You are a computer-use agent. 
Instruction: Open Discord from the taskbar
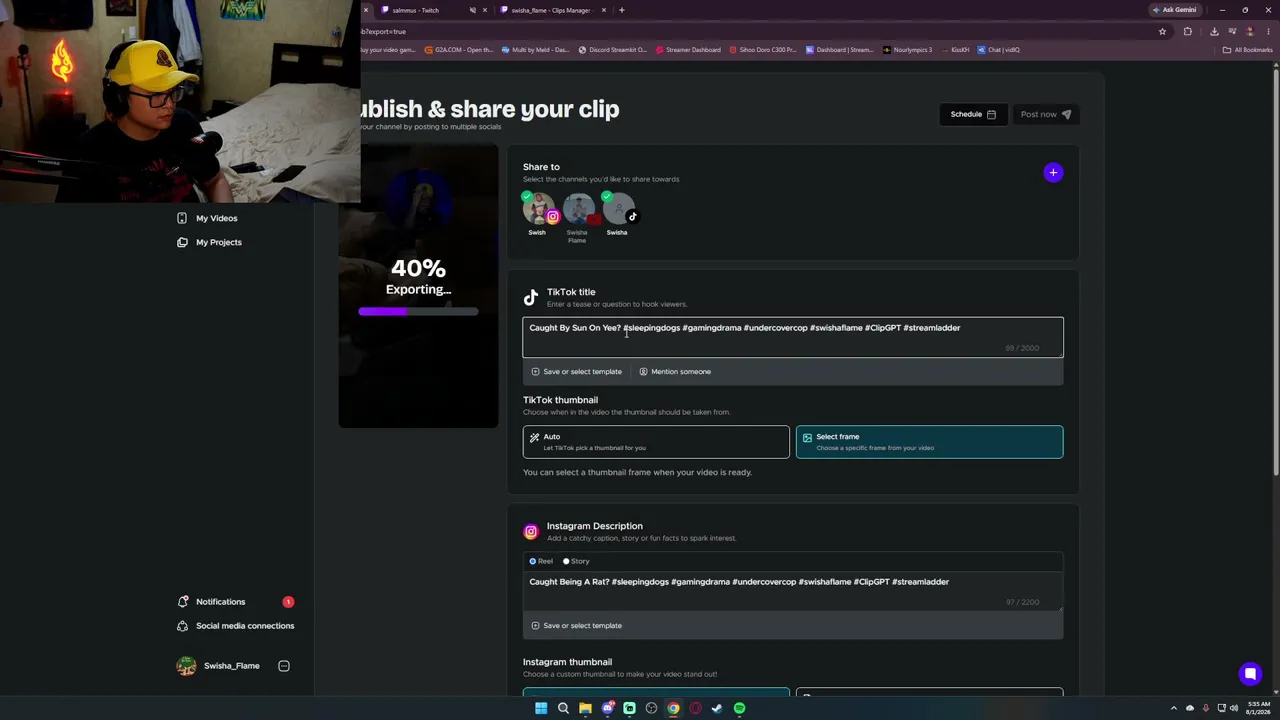(x=607, y=708)
